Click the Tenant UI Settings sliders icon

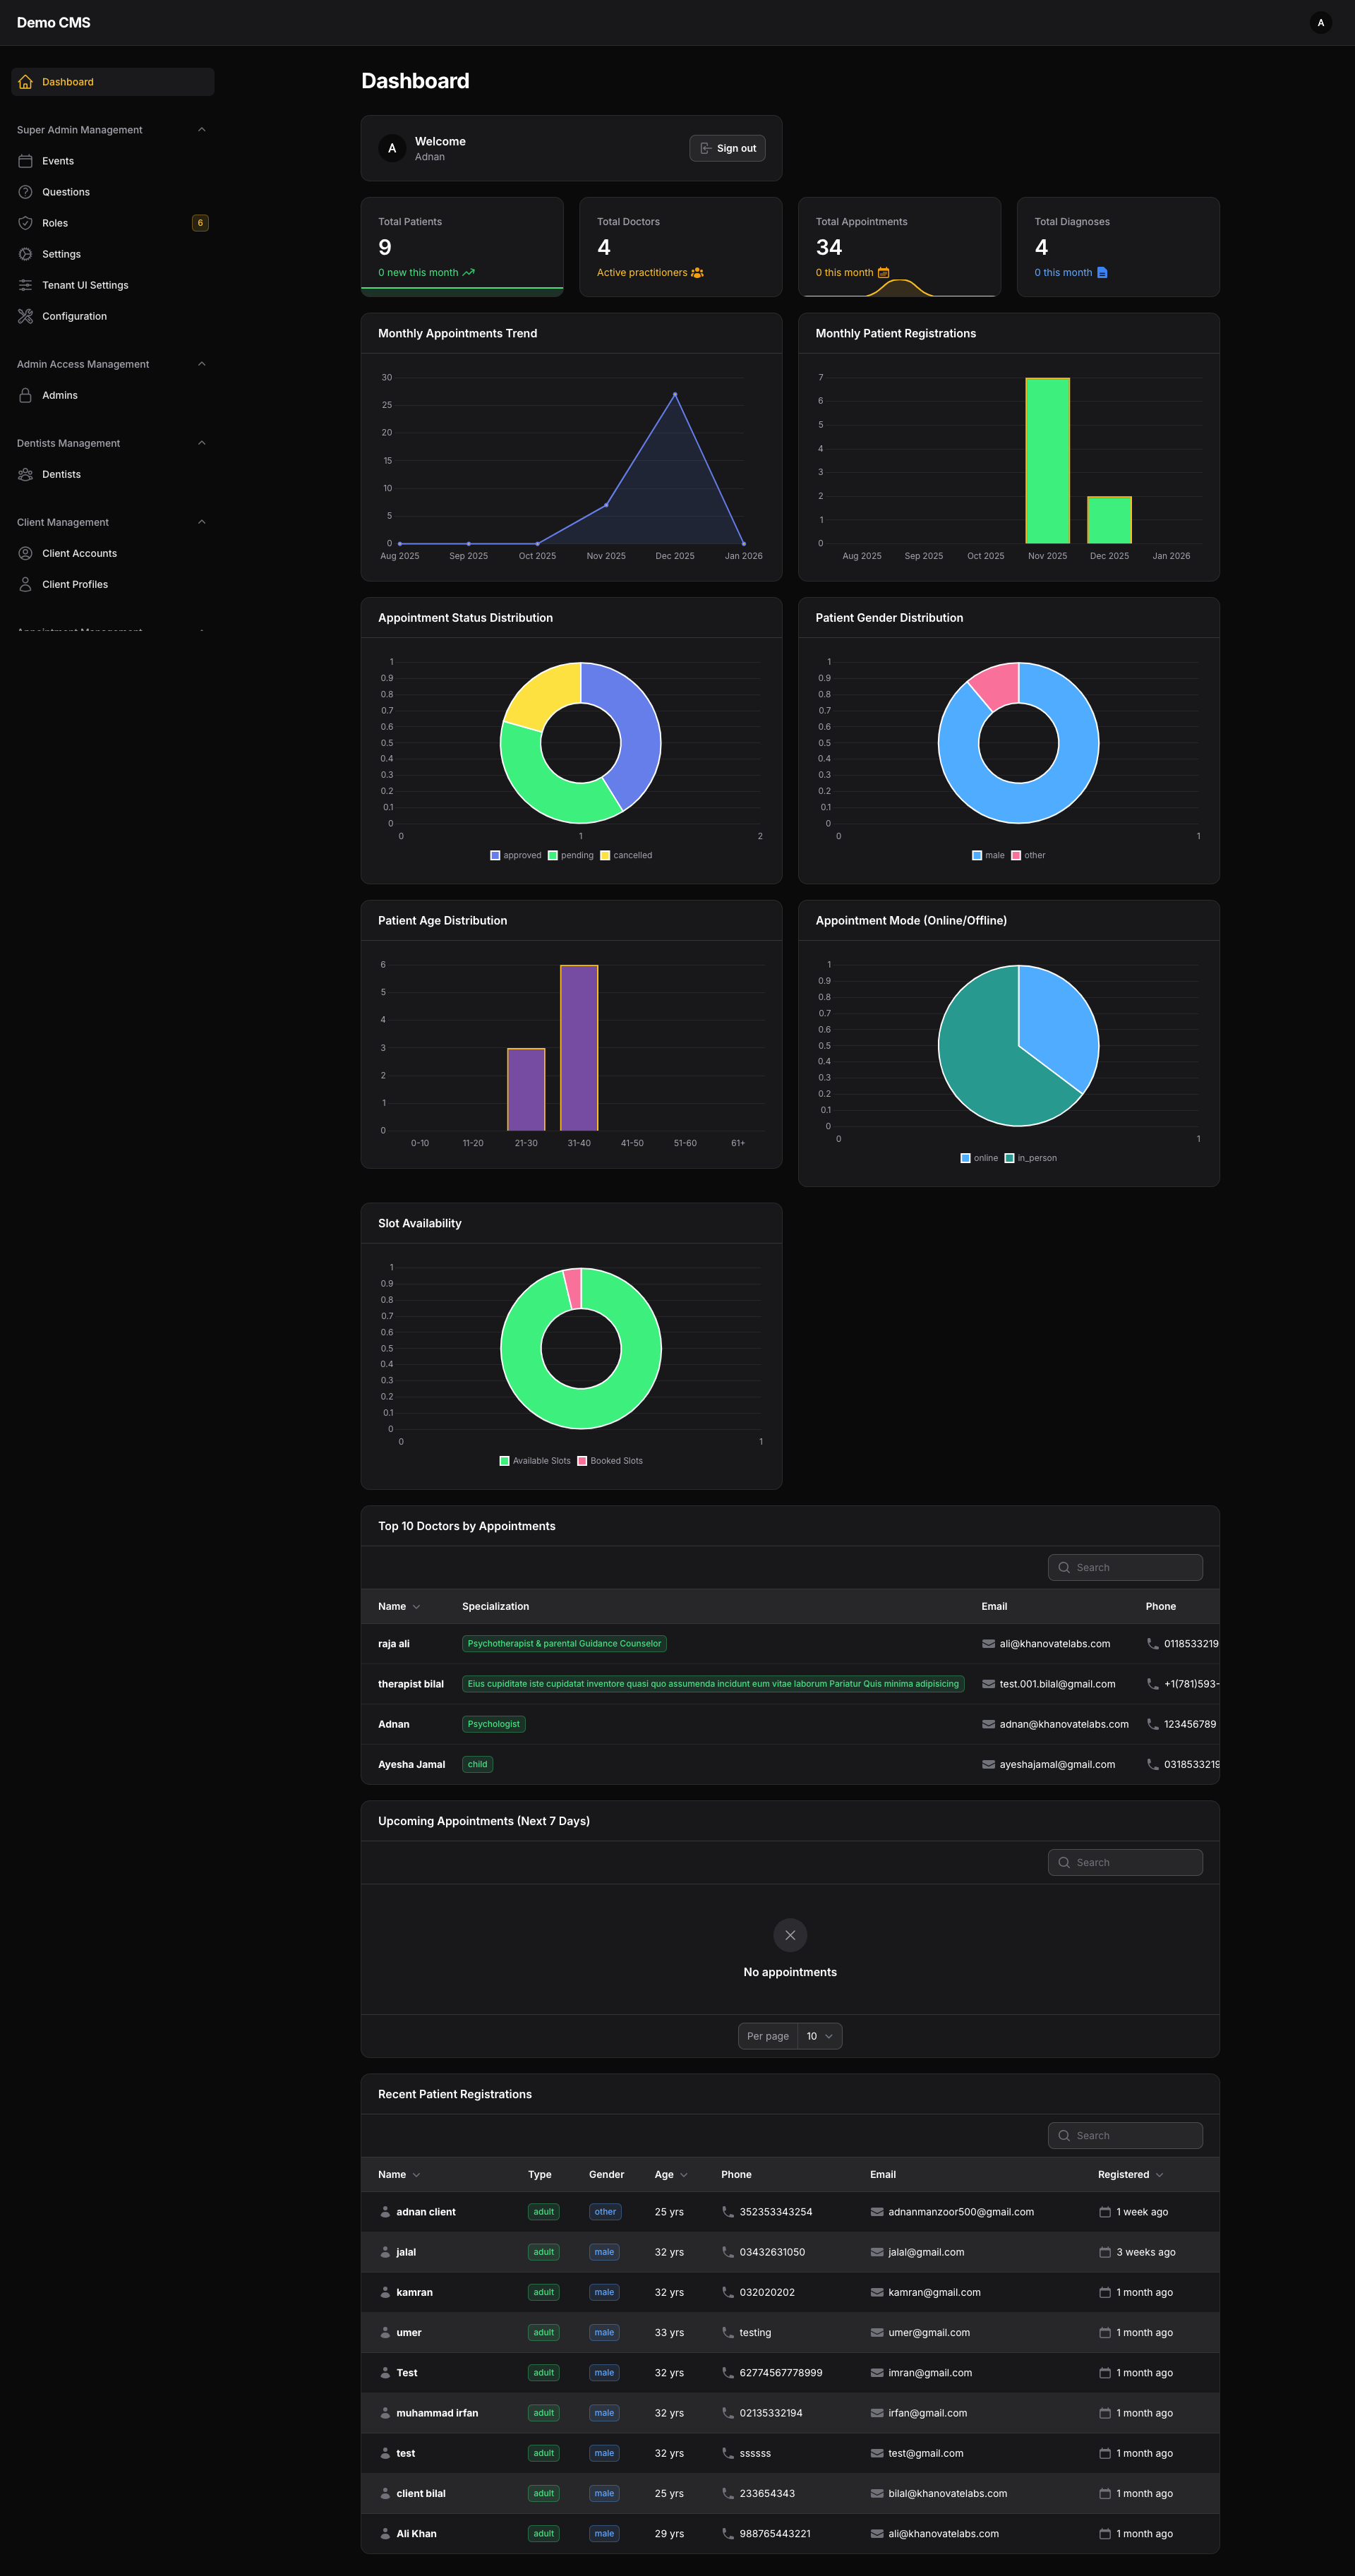click(x=26, y=285)
